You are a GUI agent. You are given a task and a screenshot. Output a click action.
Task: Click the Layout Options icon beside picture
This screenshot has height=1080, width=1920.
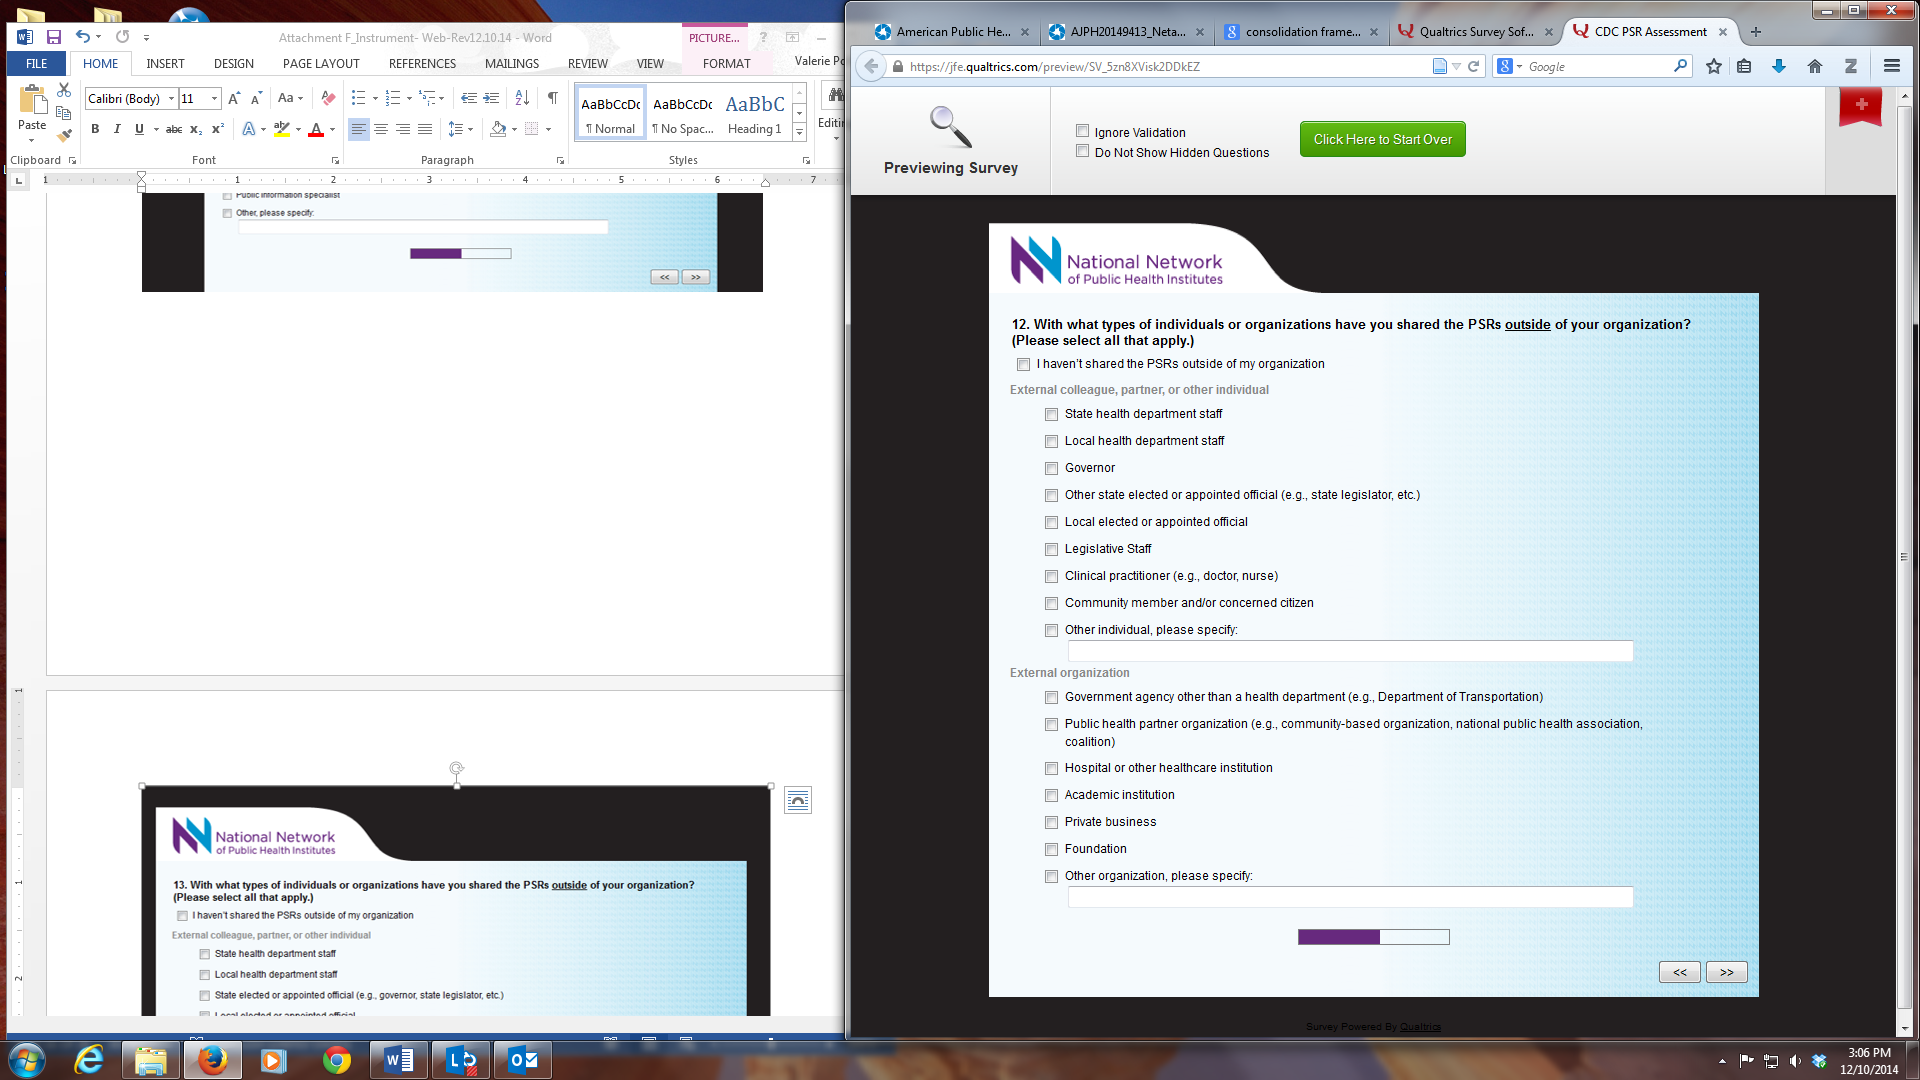(x=797, y=800)
